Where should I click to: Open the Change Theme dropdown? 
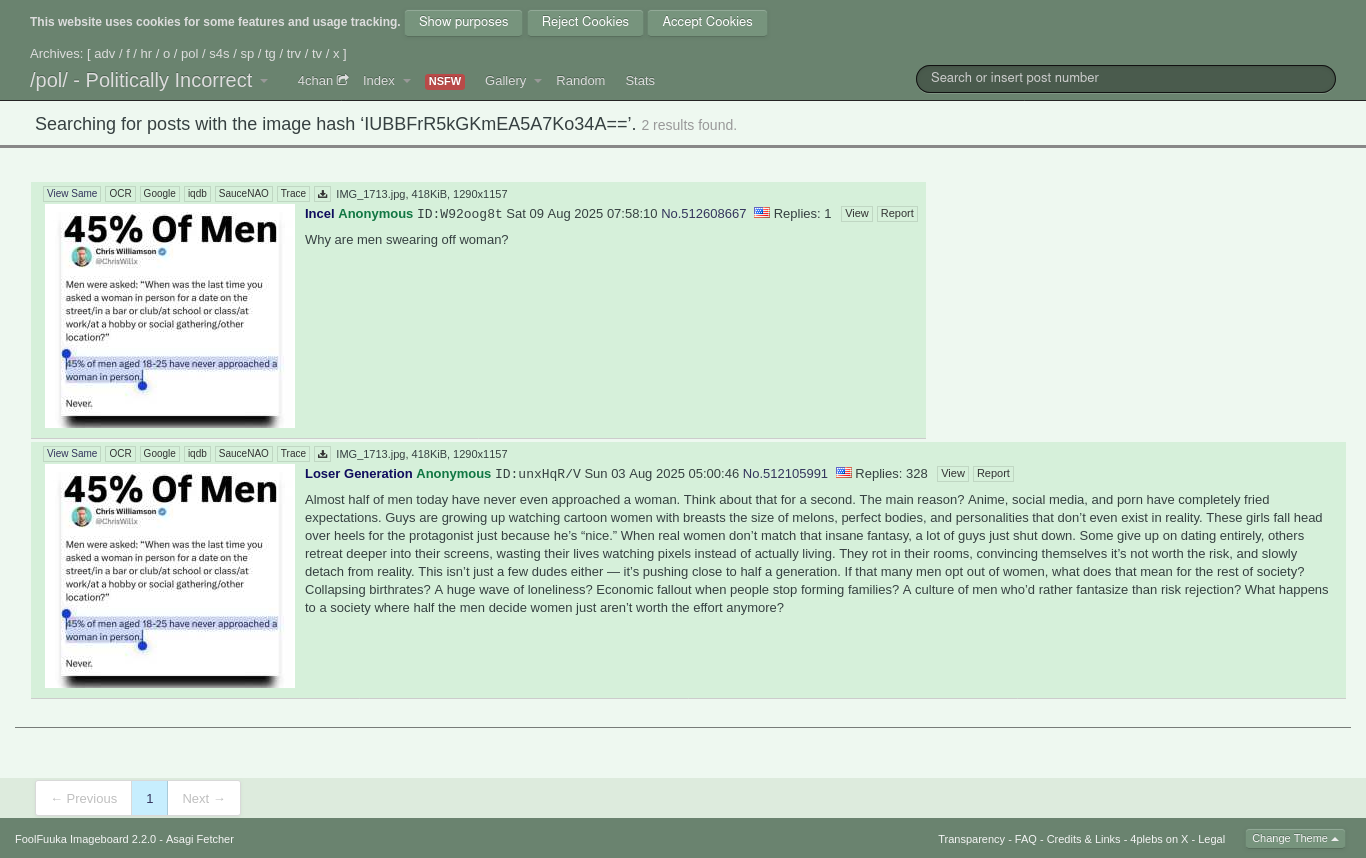pos(1295,838)
